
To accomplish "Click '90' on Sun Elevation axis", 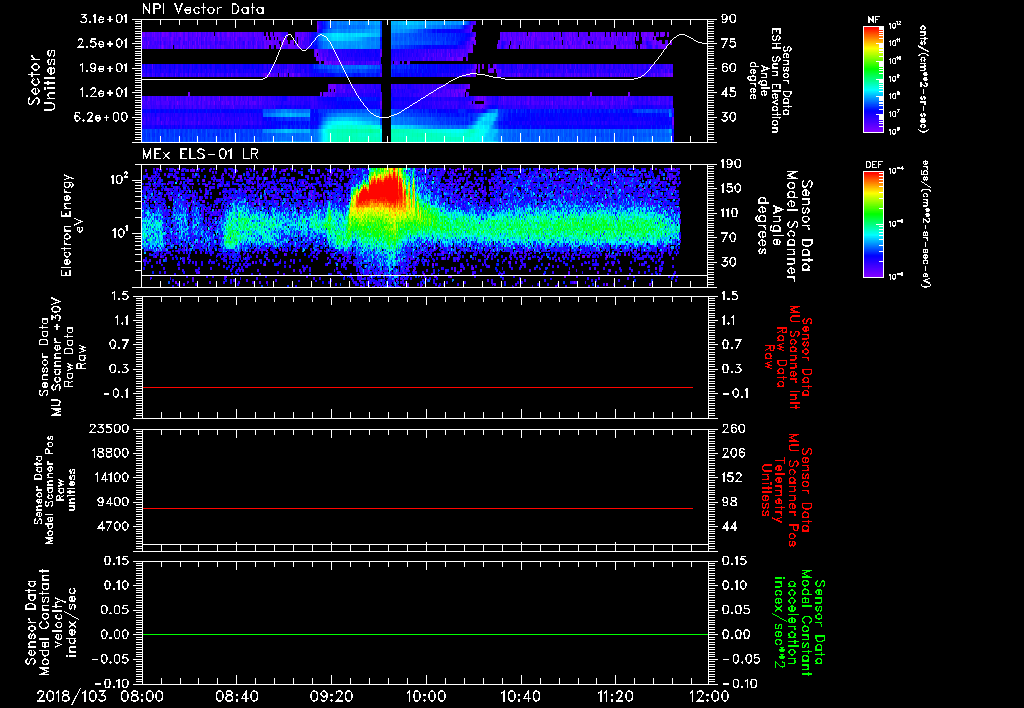I will coord(729,19).
